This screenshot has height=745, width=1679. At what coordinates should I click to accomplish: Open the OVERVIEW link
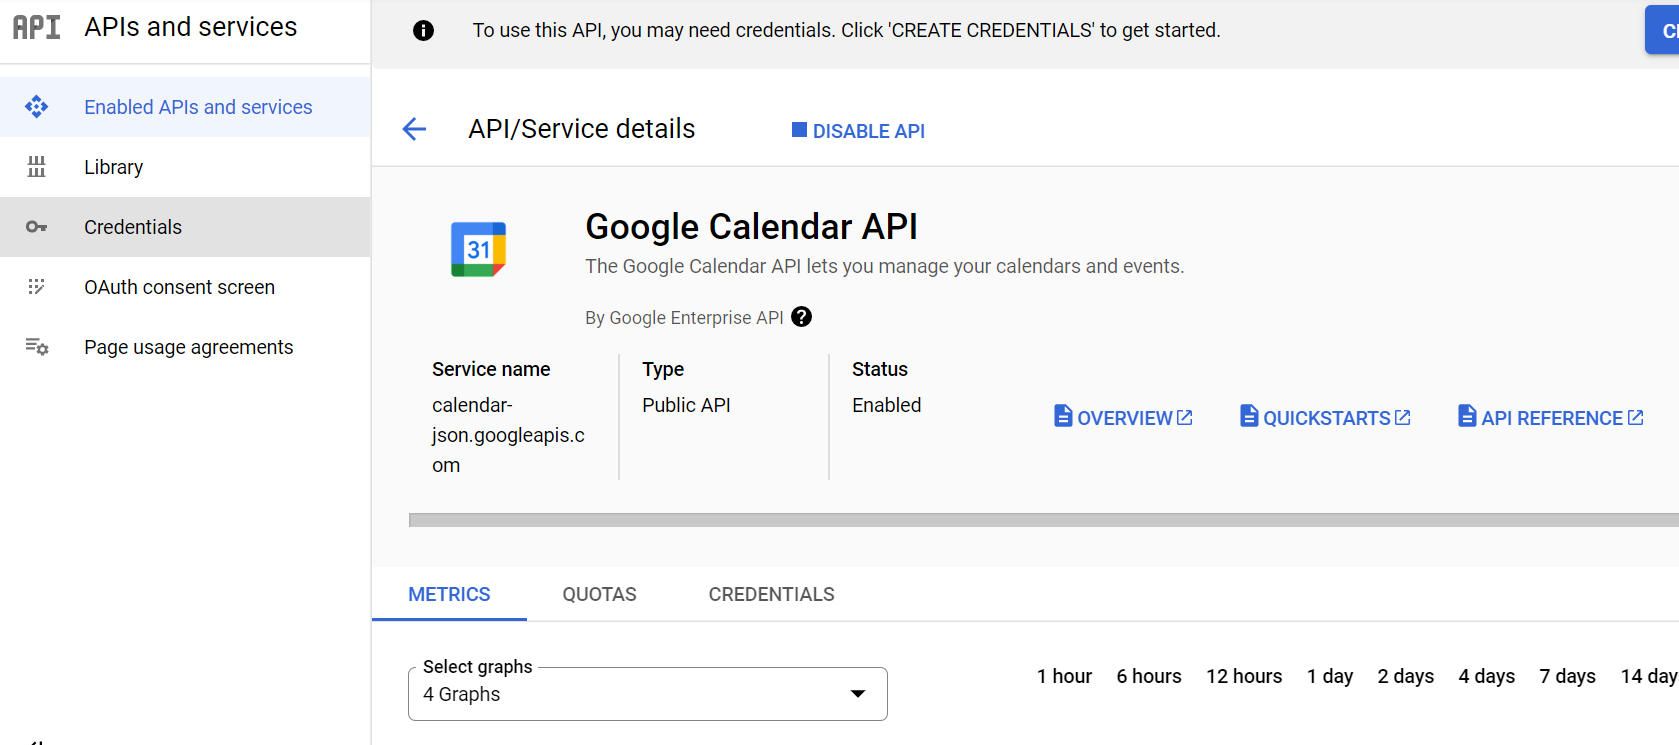(1124, 417)
